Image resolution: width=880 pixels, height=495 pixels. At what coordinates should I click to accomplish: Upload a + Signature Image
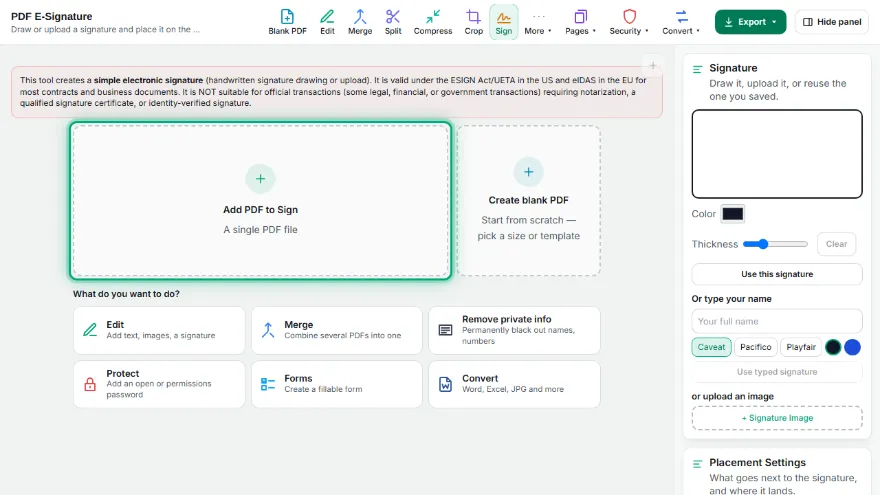pos(777,418)
